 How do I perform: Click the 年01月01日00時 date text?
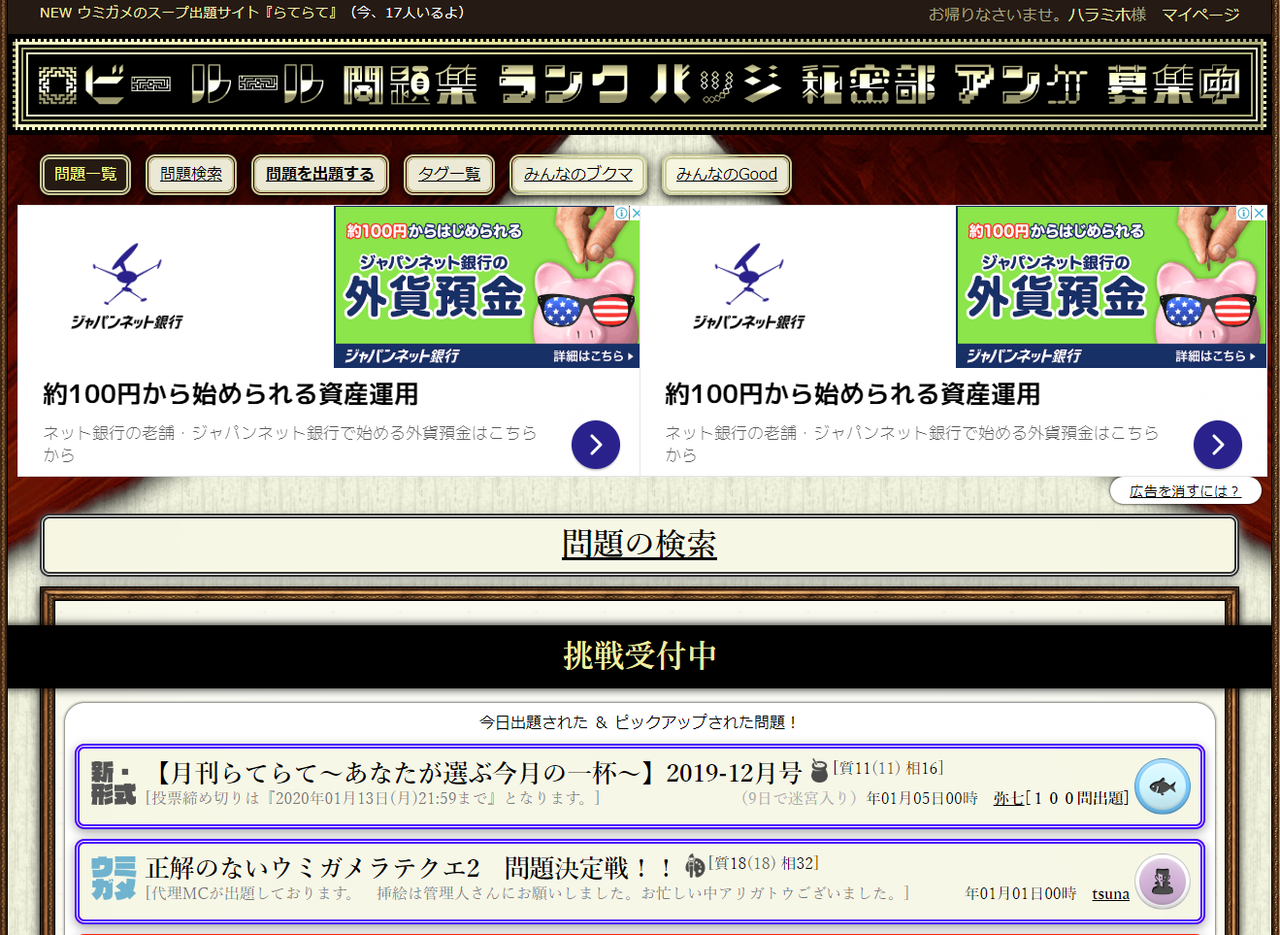(1021, 893)
